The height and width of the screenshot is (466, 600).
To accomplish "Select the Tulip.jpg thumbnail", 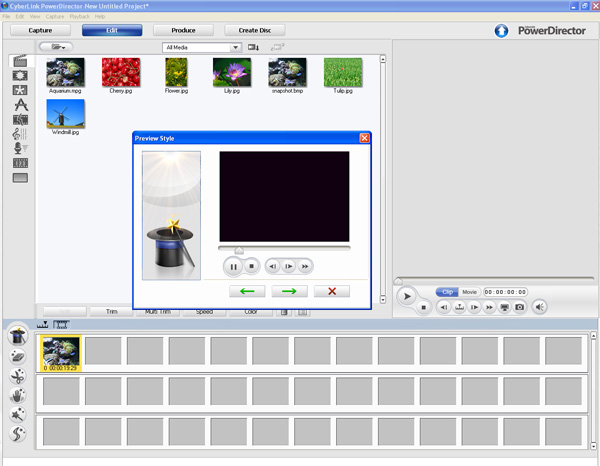I will [x=343, y=72].
